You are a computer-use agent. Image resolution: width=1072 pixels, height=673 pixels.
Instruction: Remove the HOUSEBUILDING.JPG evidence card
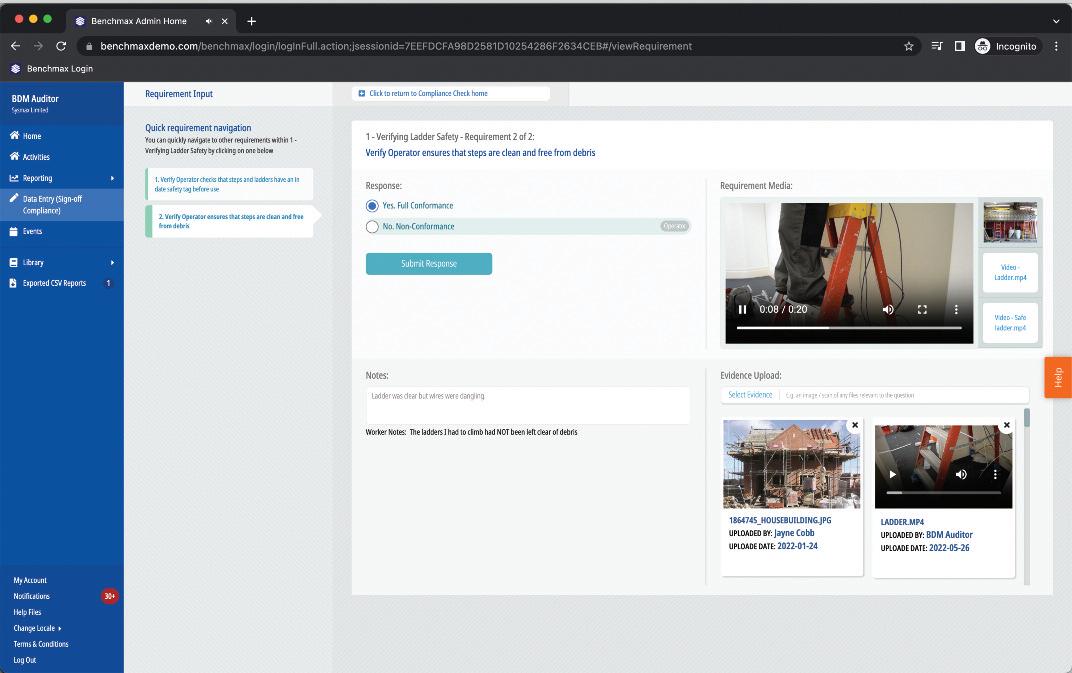(x=855, y=425)
